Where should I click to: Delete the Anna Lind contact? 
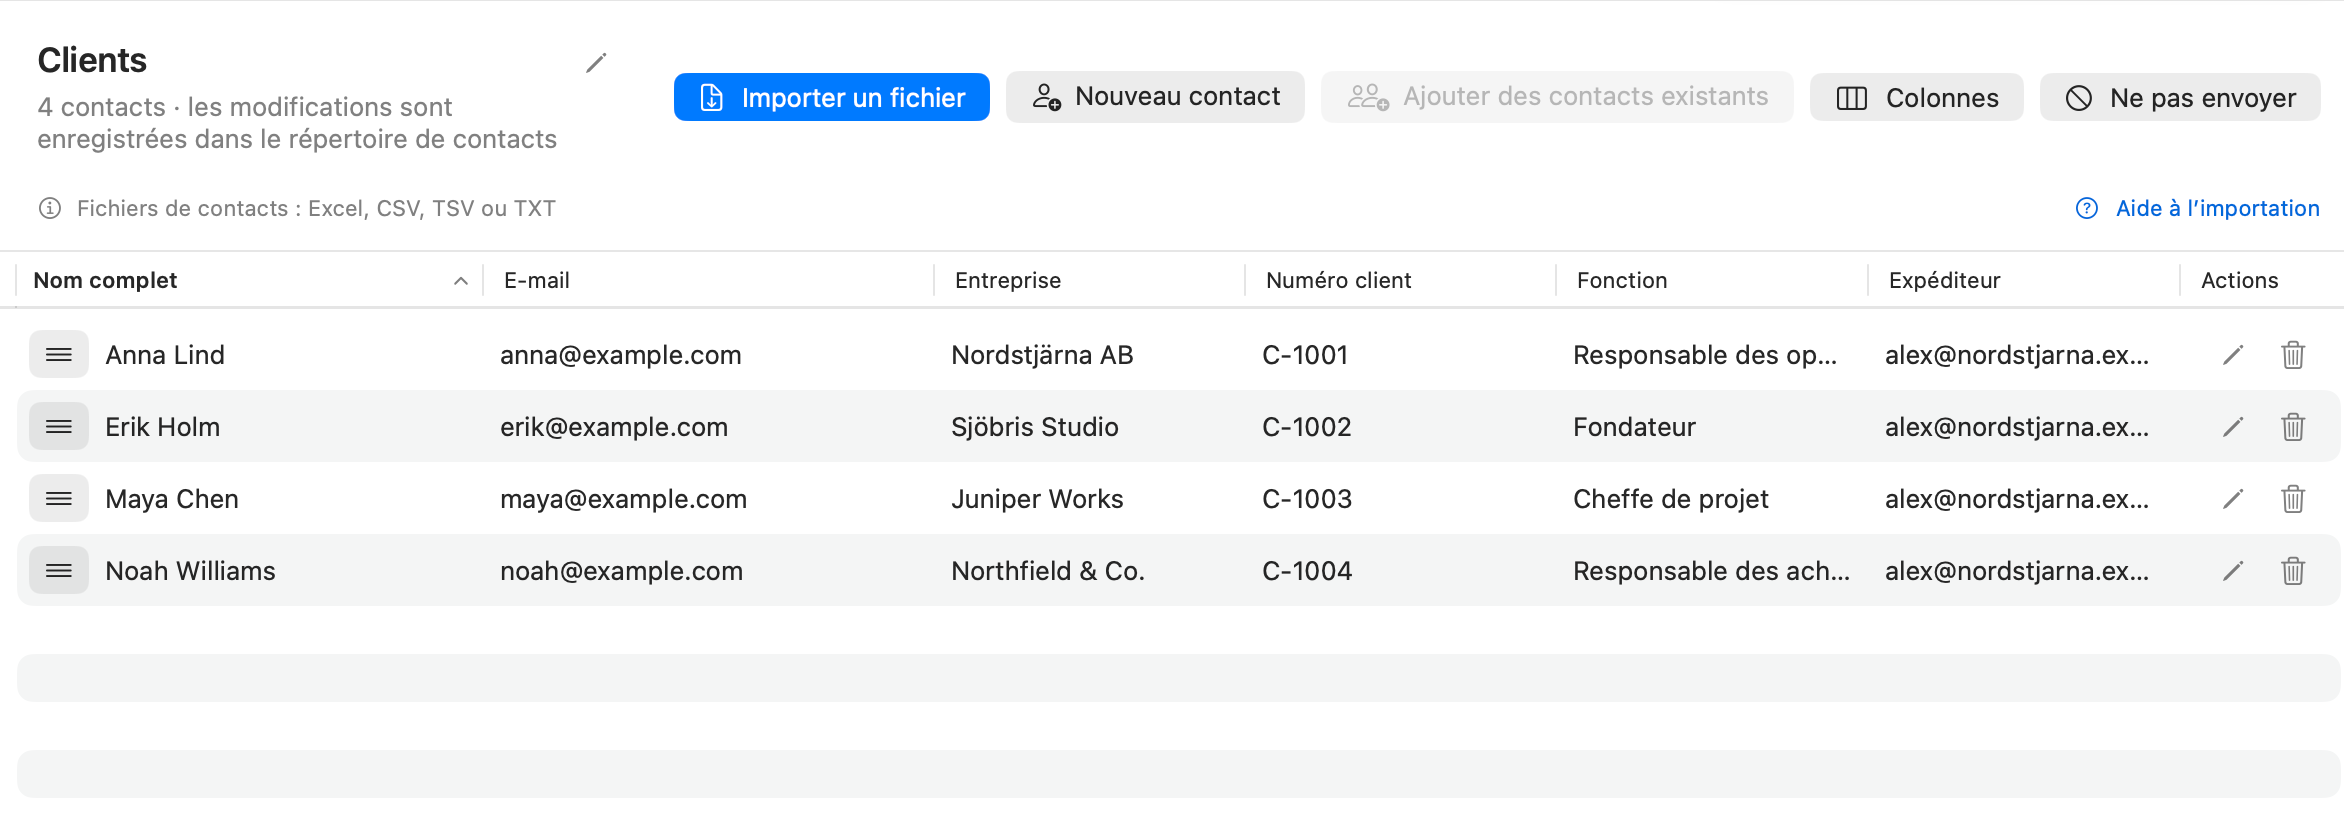2293,355
